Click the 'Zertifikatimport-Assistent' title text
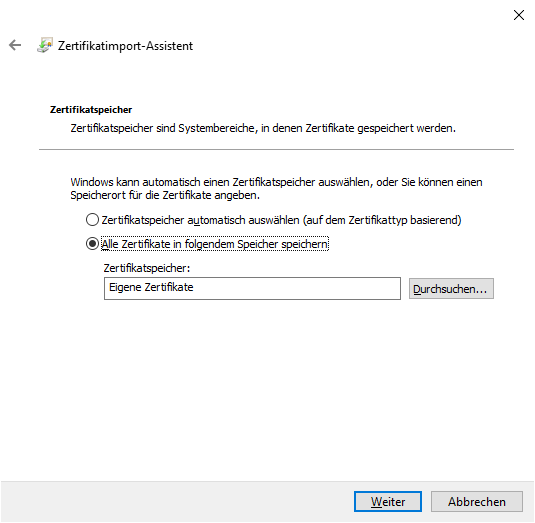 click(125, 46)
